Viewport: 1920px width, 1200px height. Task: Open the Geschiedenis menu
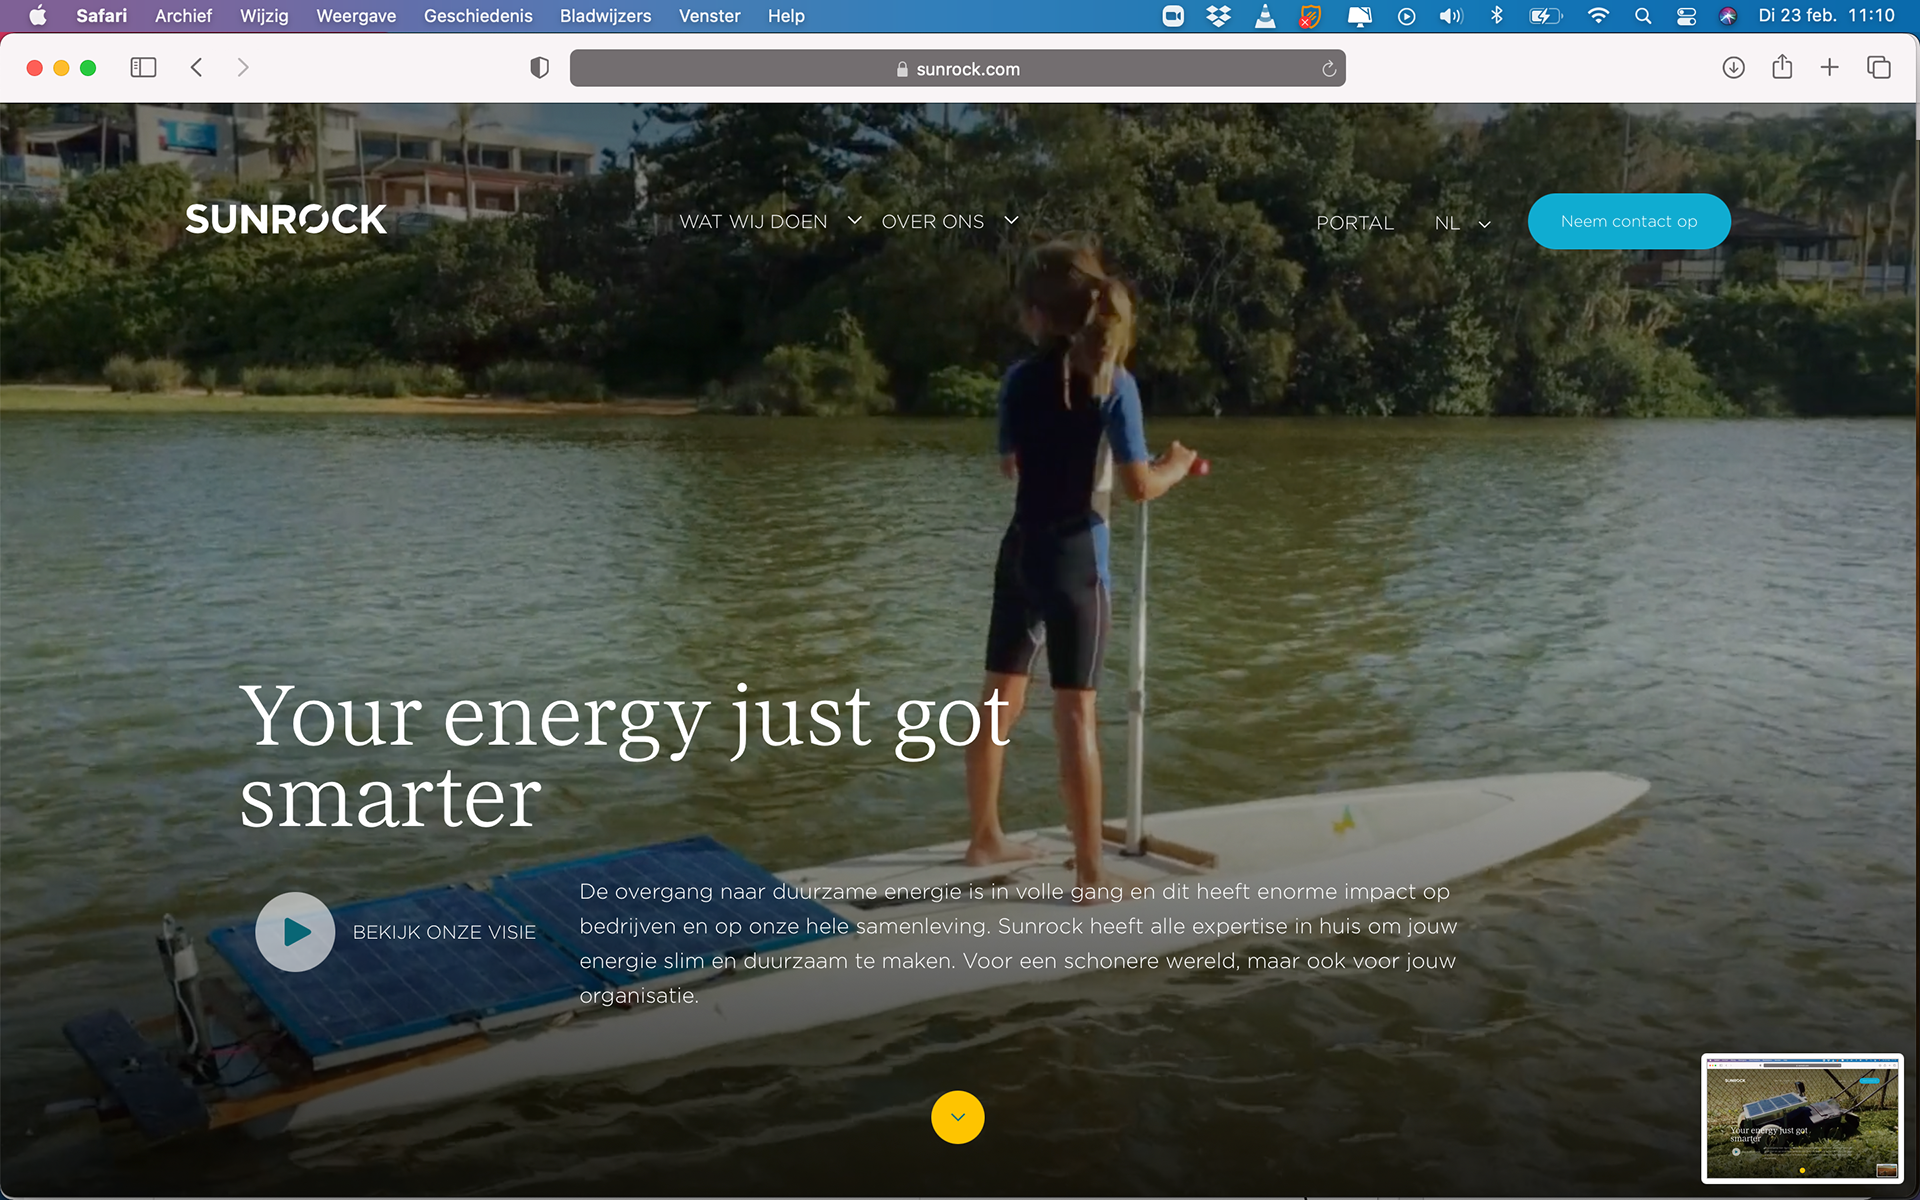point(478,16)
